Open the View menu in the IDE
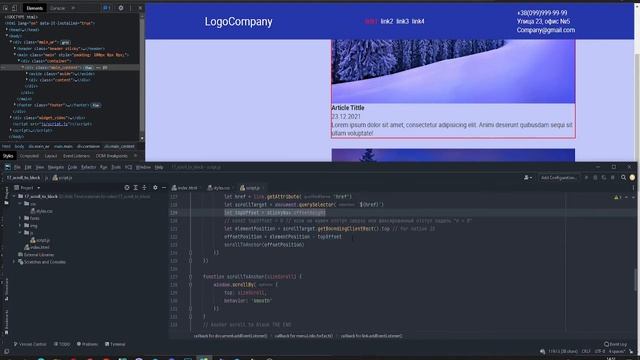The height and width of the screenshot is (360, 640). tap(40, 167)
